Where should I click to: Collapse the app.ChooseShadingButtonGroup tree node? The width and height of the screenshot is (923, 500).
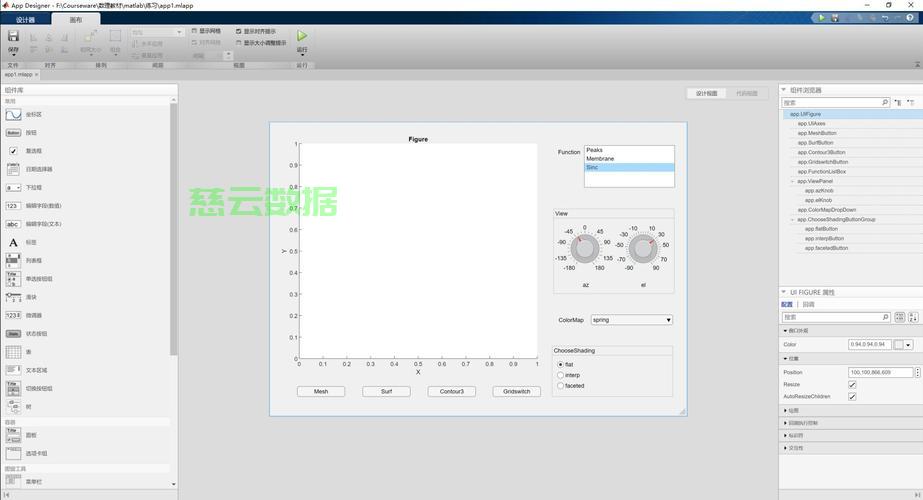[792, 220]
